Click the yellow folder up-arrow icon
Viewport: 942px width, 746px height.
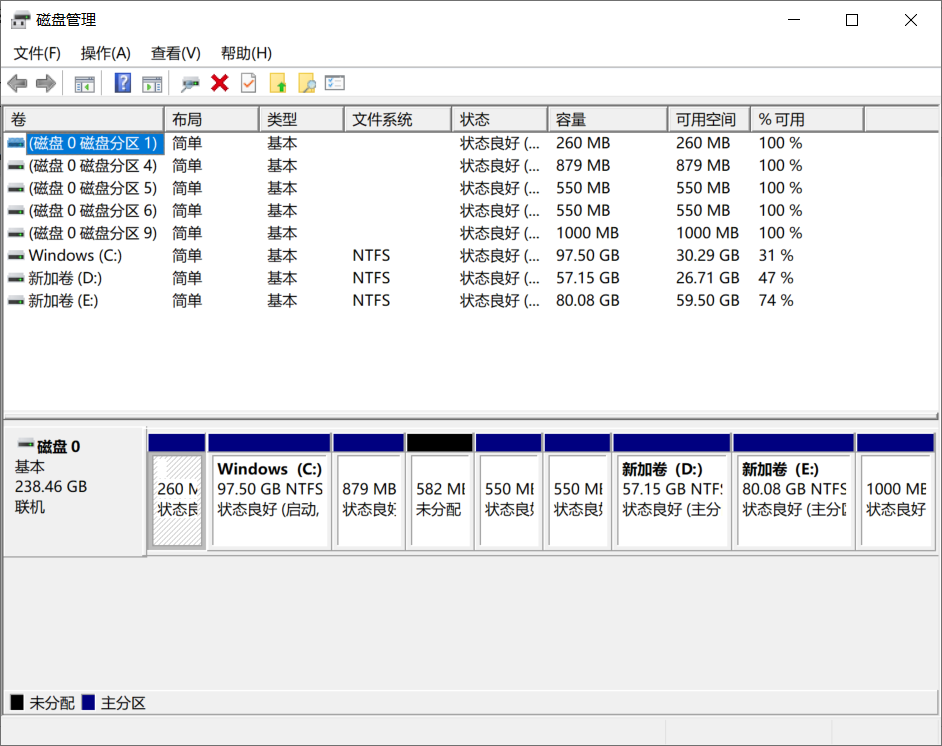coord(278,83)
